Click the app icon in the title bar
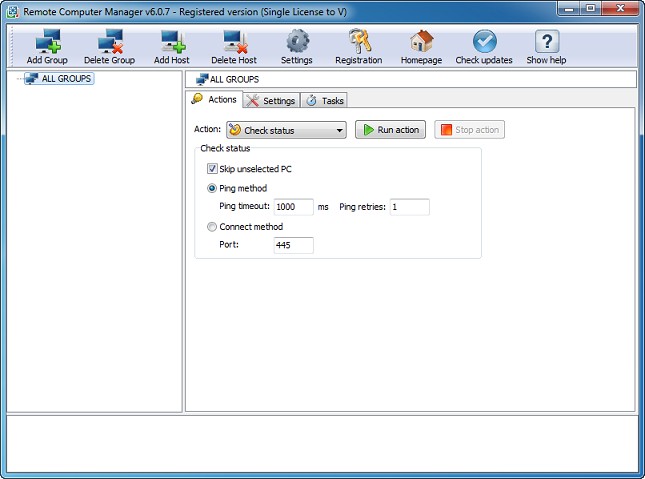Image resolution: width=645 pixels, height=479 pixels. tap(12, 12)
